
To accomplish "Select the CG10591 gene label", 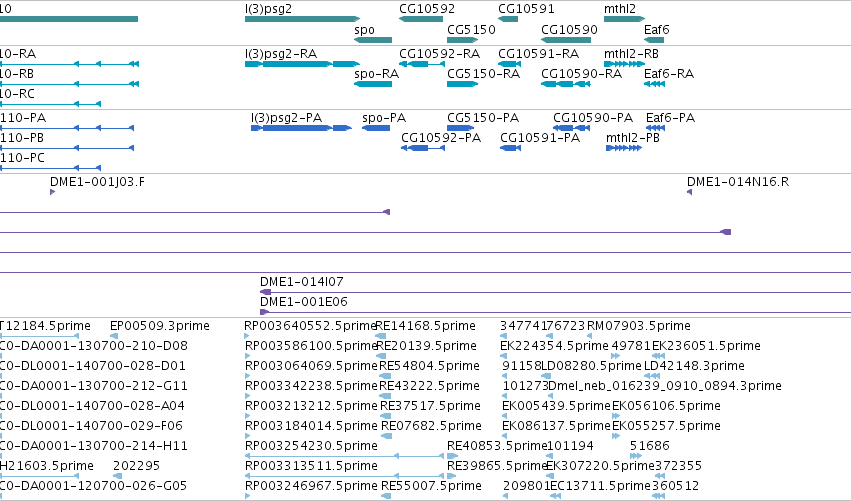I will pyautogui.click(x=526, y=9).
